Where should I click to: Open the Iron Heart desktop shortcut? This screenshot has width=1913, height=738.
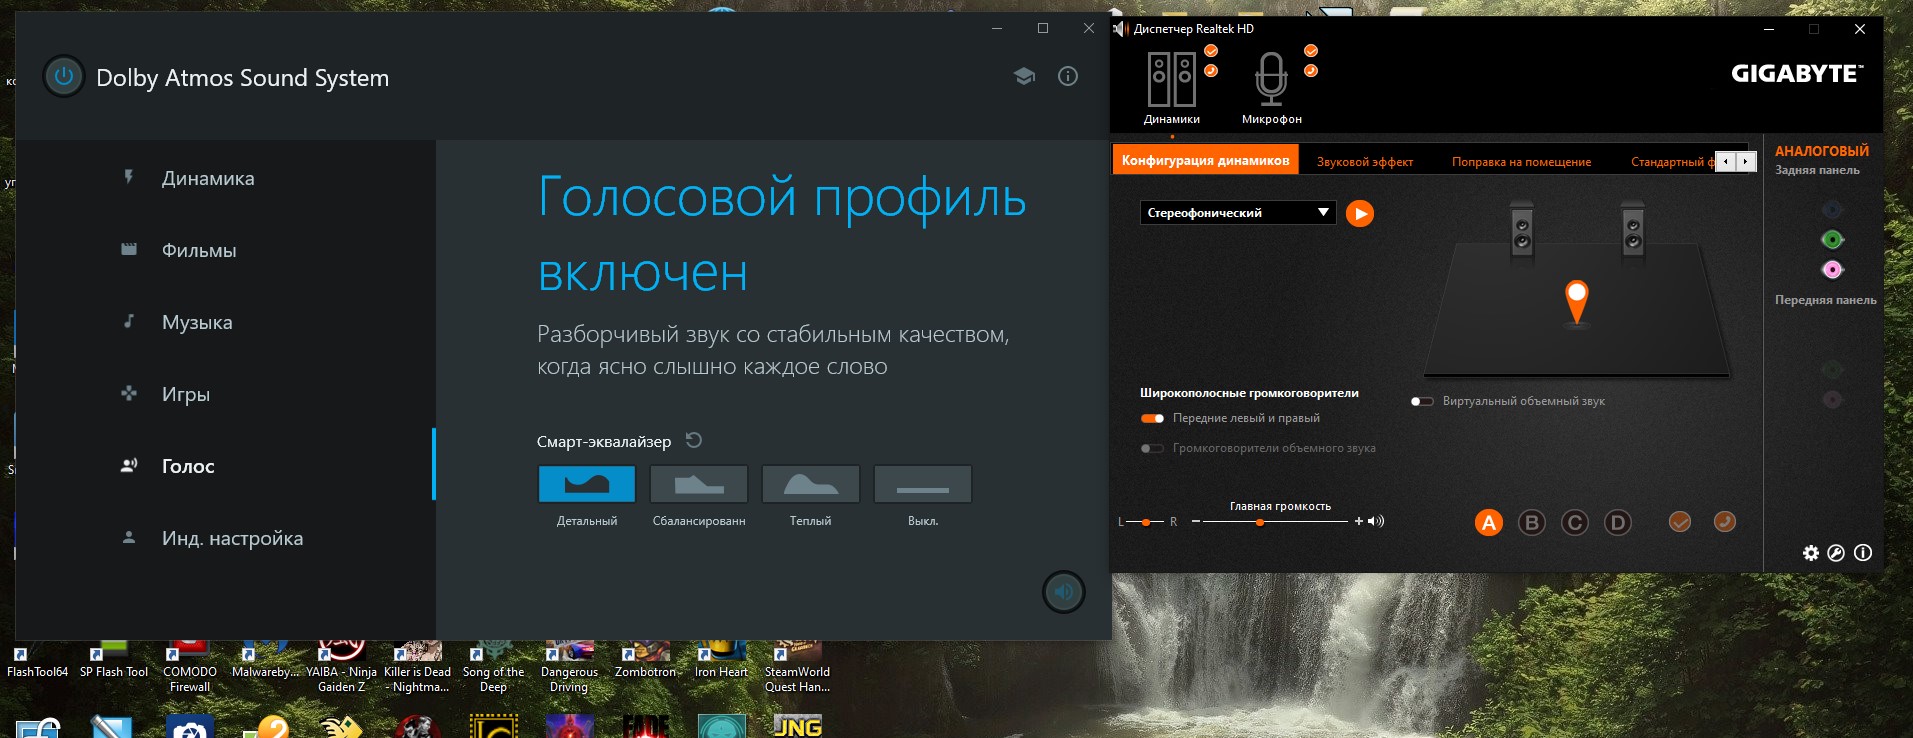click(721, 661)
